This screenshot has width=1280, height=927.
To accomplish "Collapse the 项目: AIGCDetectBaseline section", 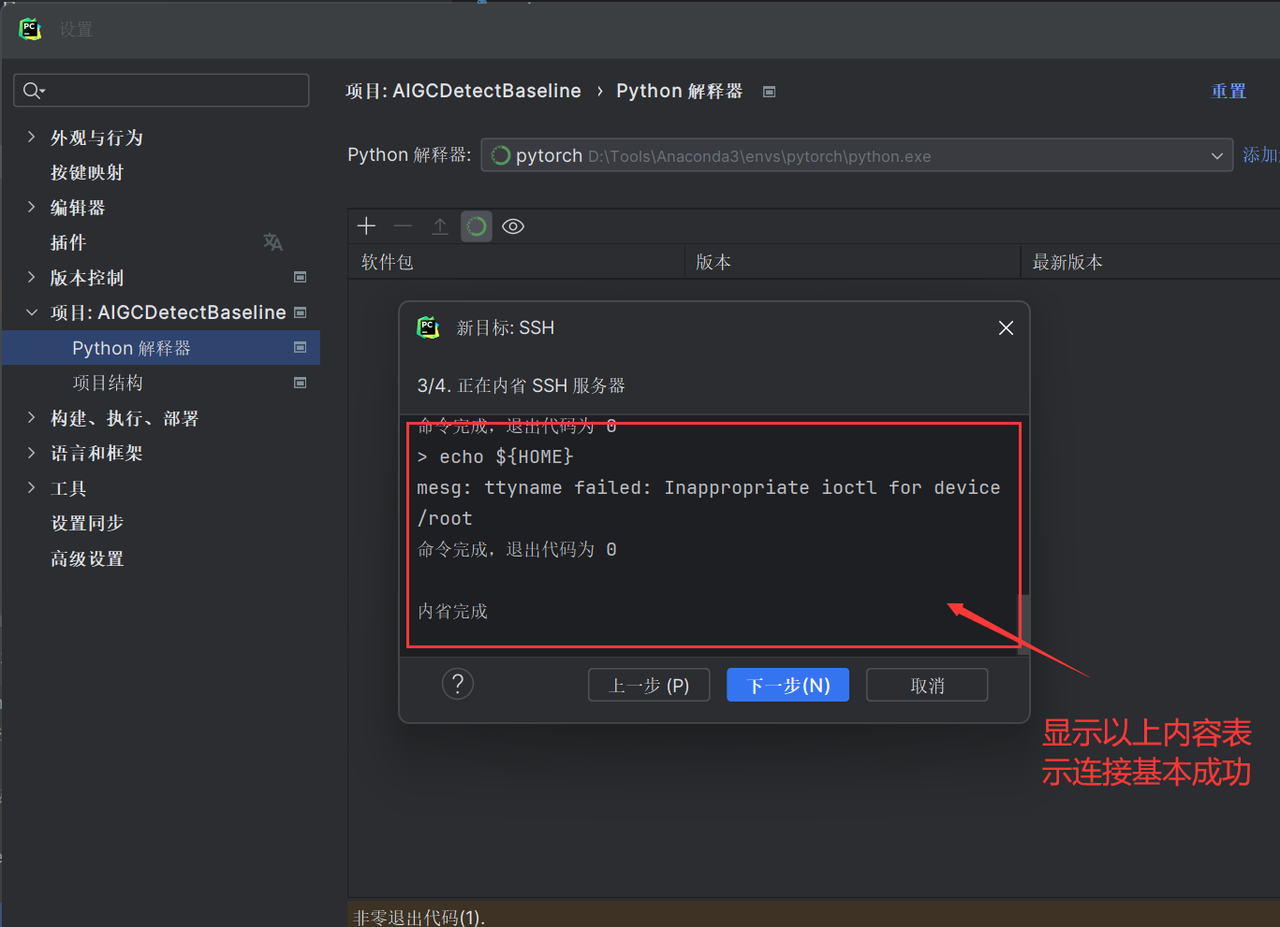I will (x=31, y=312).
